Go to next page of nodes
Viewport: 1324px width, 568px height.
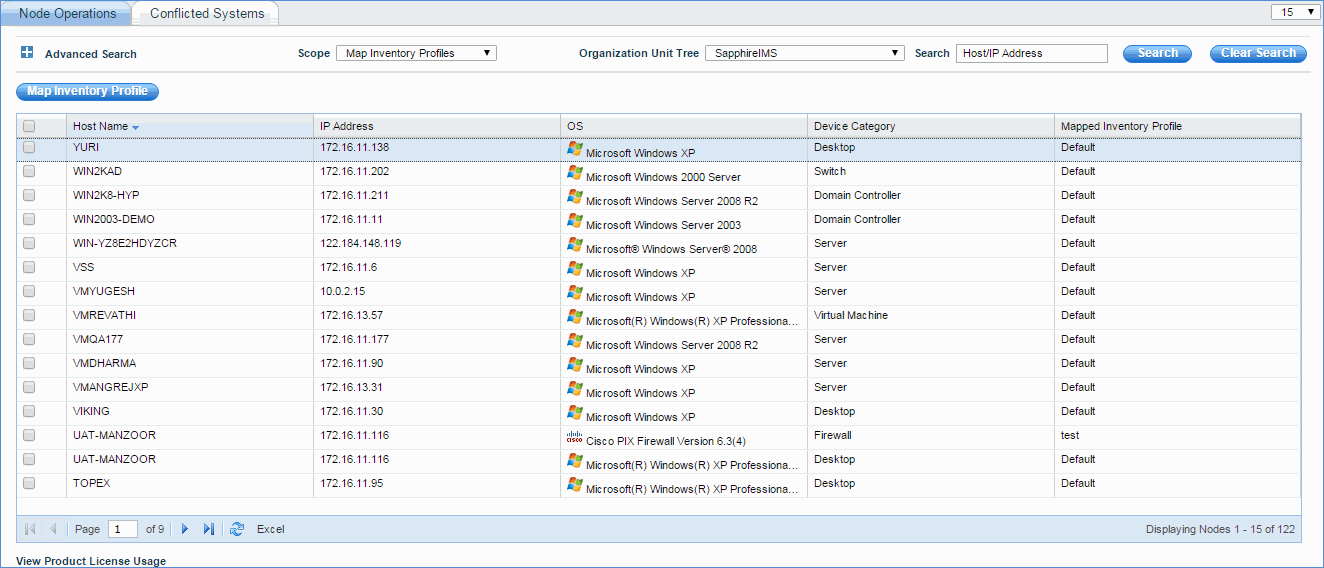point(185,529)
